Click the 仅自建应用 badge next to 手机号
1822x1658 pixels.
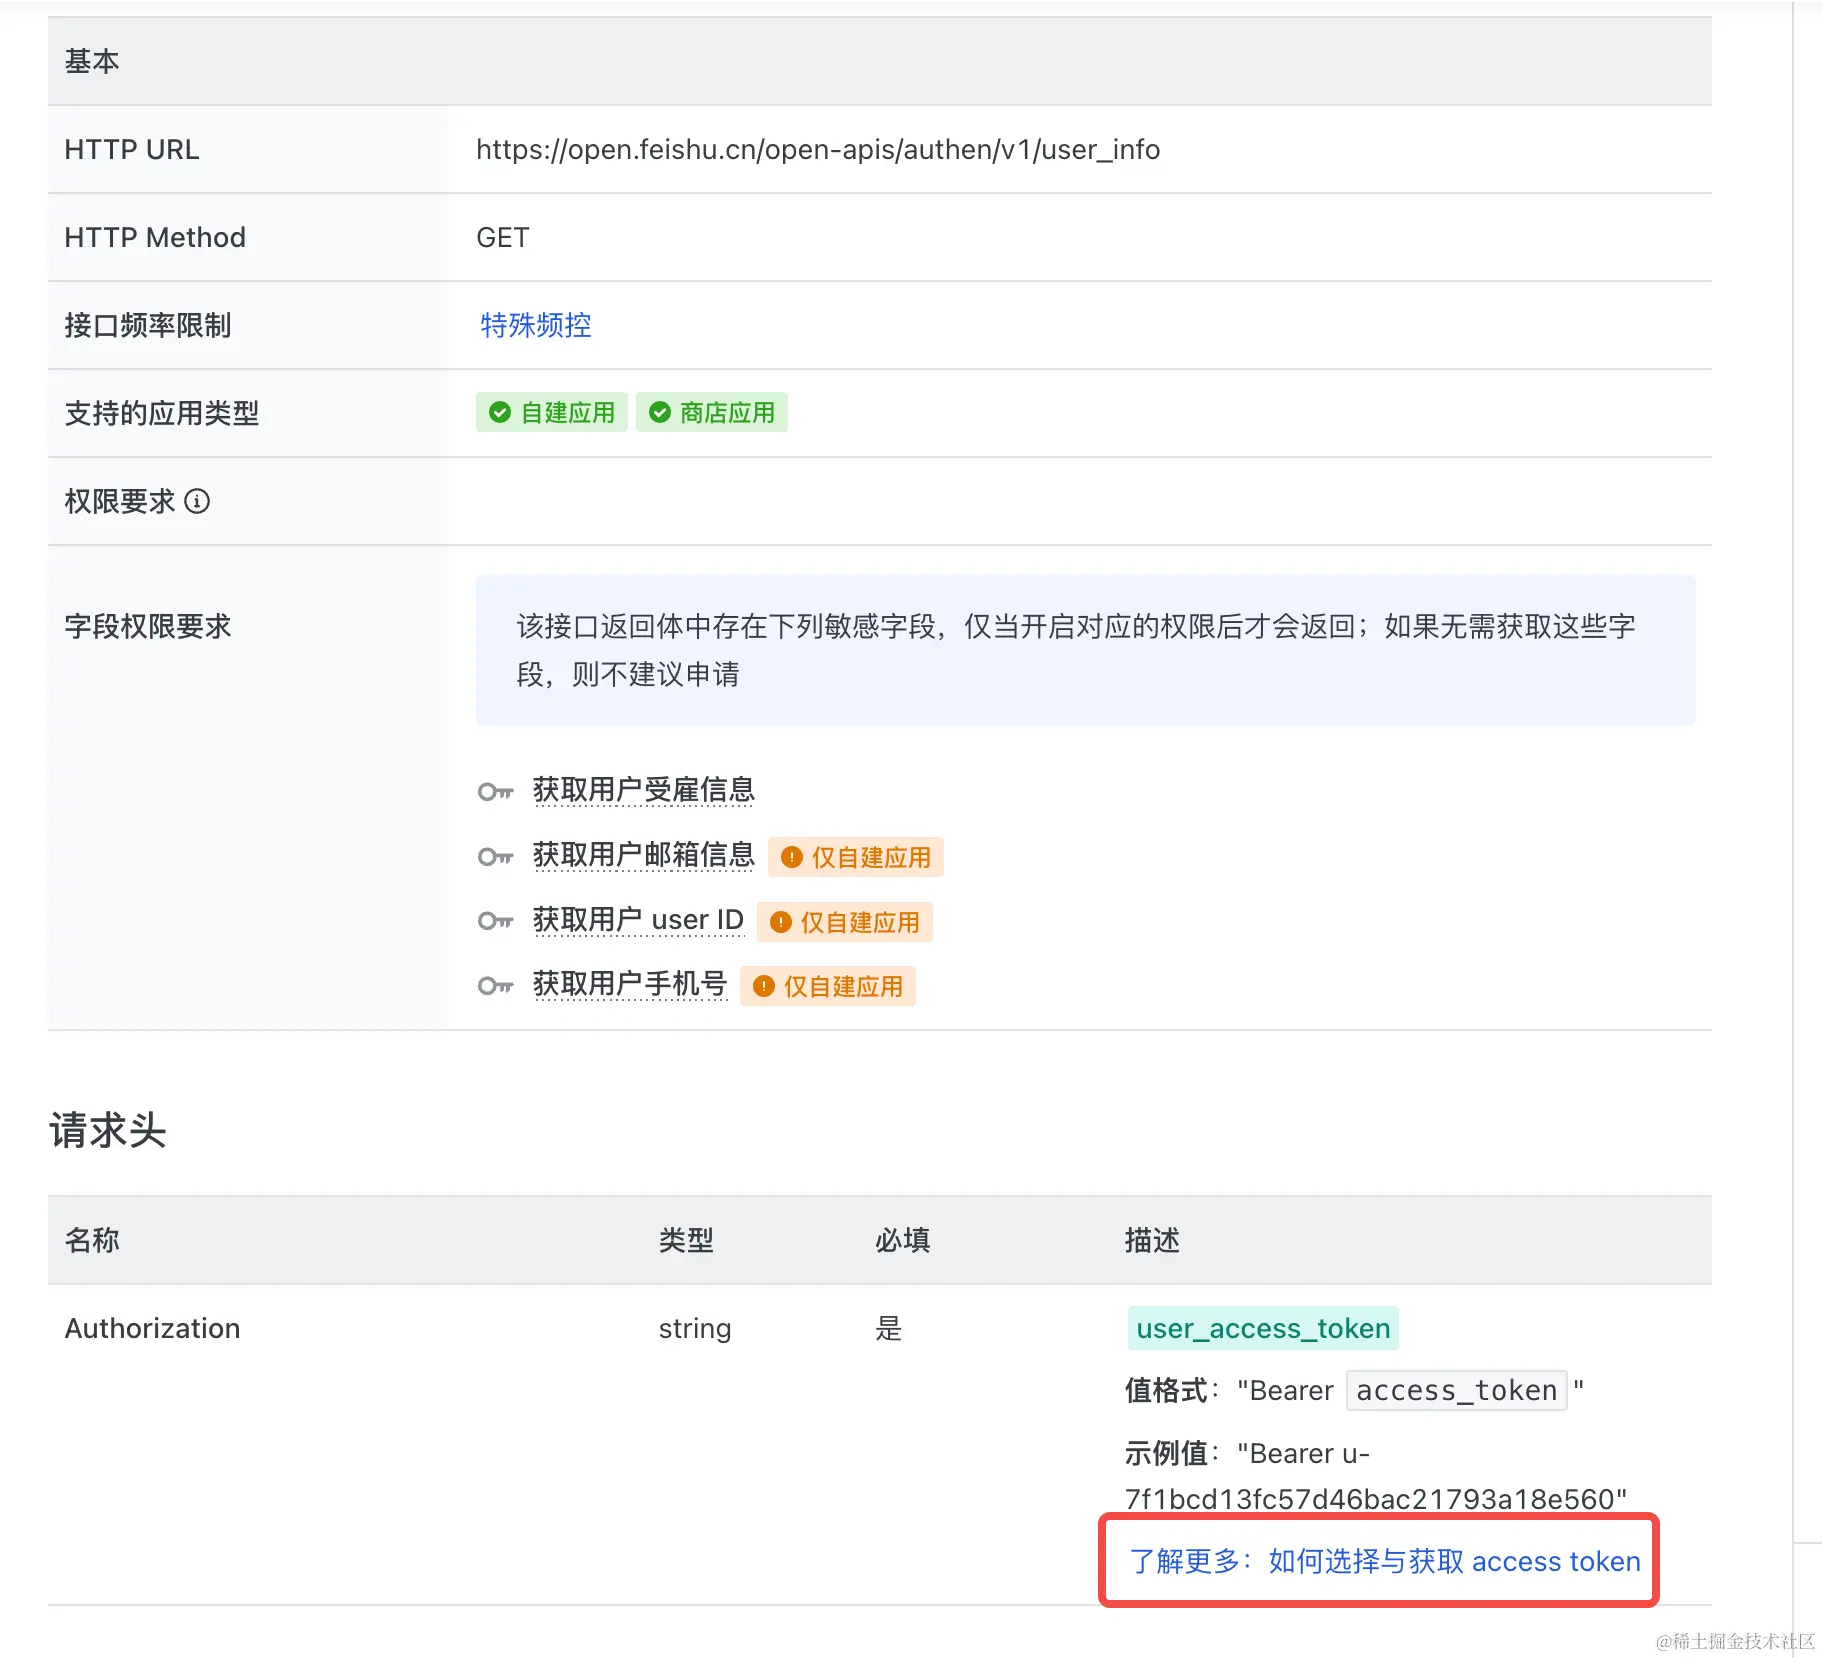click(x=828, y=986)
